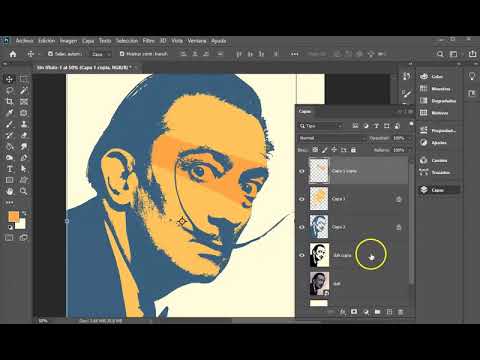Open the Filtro menu
Viewport: 480px width, 360px height.
(149, 41)
